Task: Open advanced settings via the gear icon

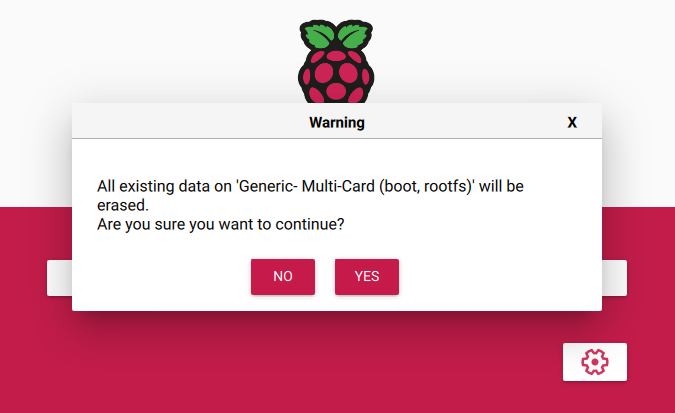Action: coord(594,362)
